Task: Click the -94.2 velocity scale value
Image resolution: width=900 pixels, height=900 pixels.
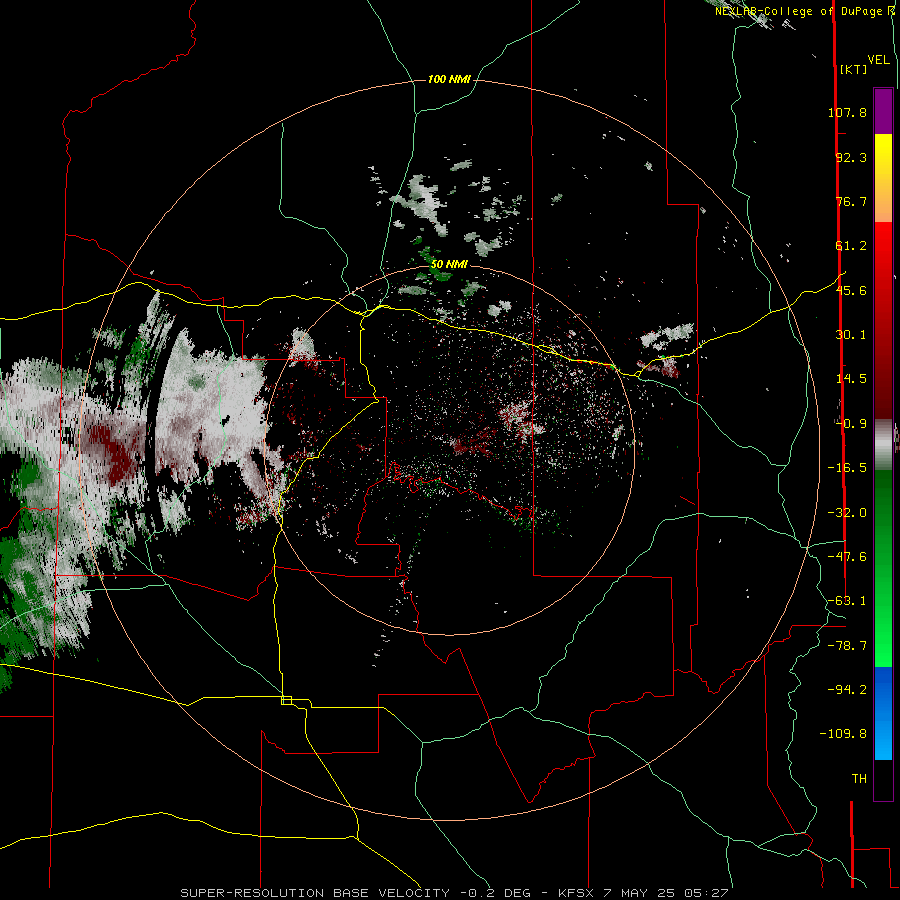Action: coord(847,690)
